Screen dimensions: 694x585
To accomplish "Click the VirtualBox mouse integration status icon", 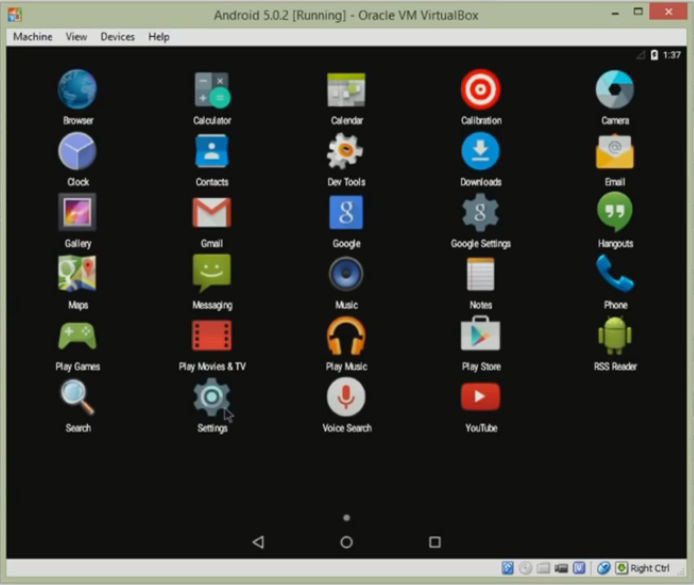I will (603, 568).
